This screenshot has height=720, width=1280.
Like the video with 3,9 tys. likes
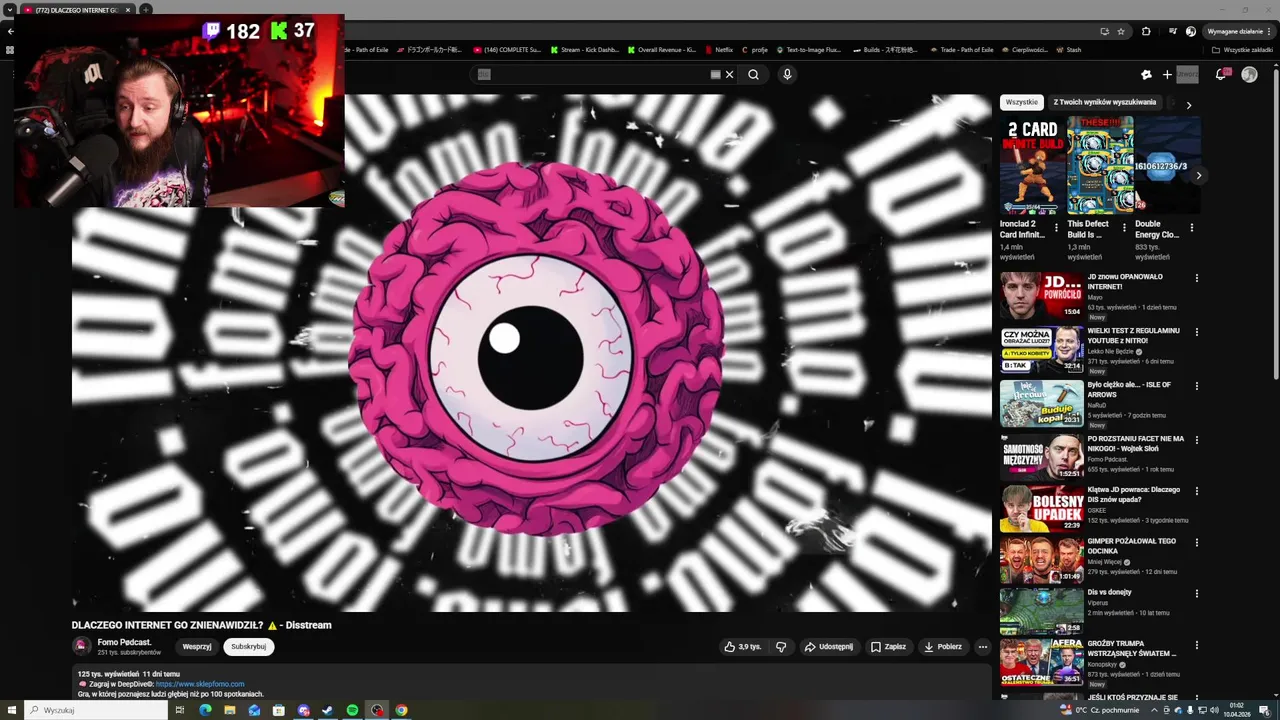pyautogui.click(x=743, y=647)
